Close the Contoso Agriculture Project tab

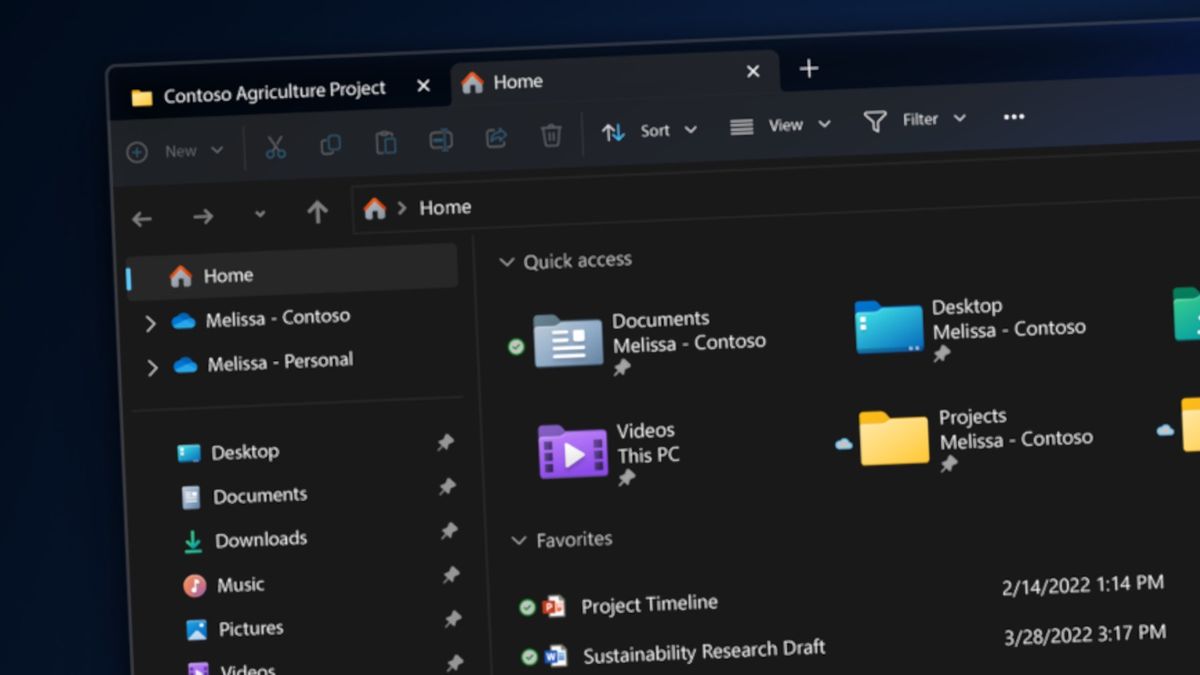(424, 86)
